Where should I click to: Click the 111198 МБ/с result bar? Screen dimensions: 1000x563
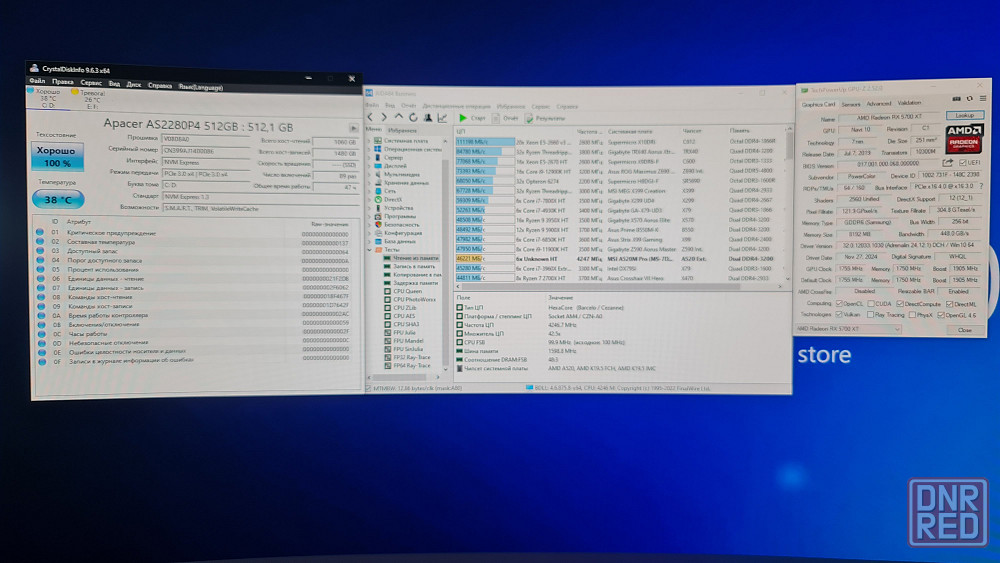[485, 142]
